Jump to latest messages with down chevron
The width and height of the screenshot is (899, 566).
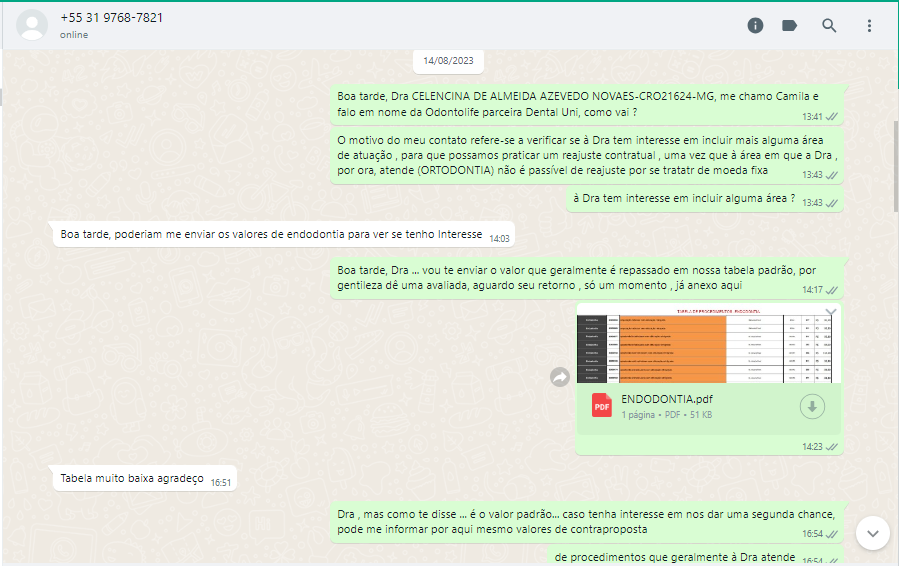point(873,533)
